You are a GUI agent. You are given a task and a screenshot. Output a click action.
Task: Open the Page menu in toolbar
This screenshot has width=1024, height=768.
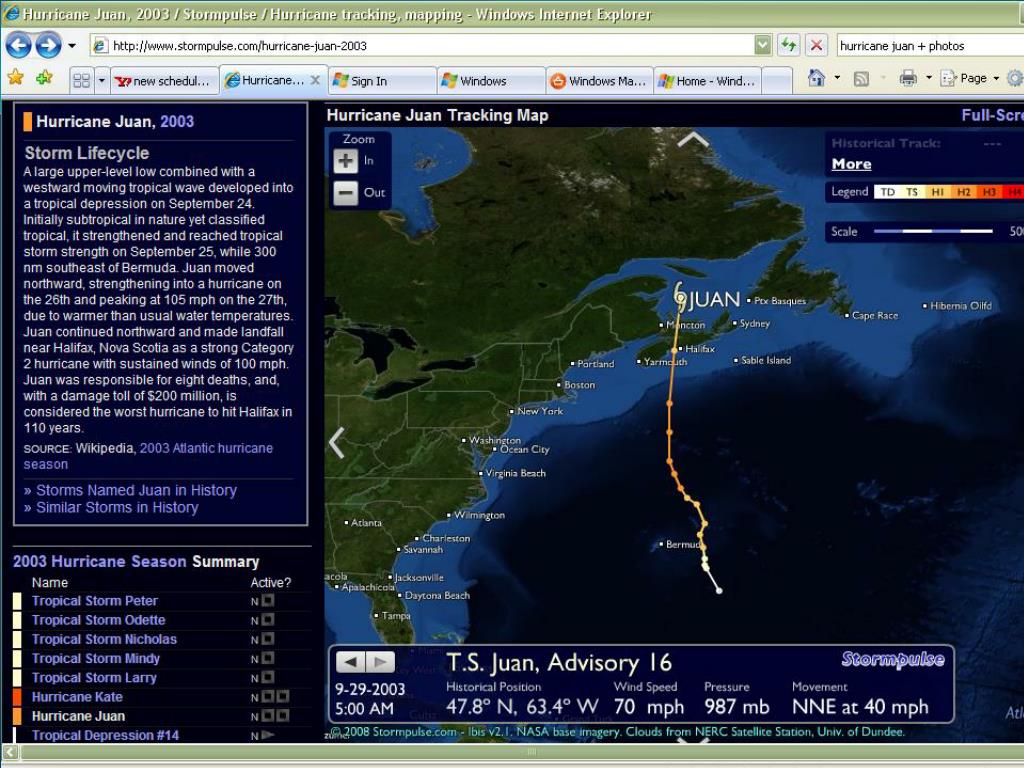(969, 78)
